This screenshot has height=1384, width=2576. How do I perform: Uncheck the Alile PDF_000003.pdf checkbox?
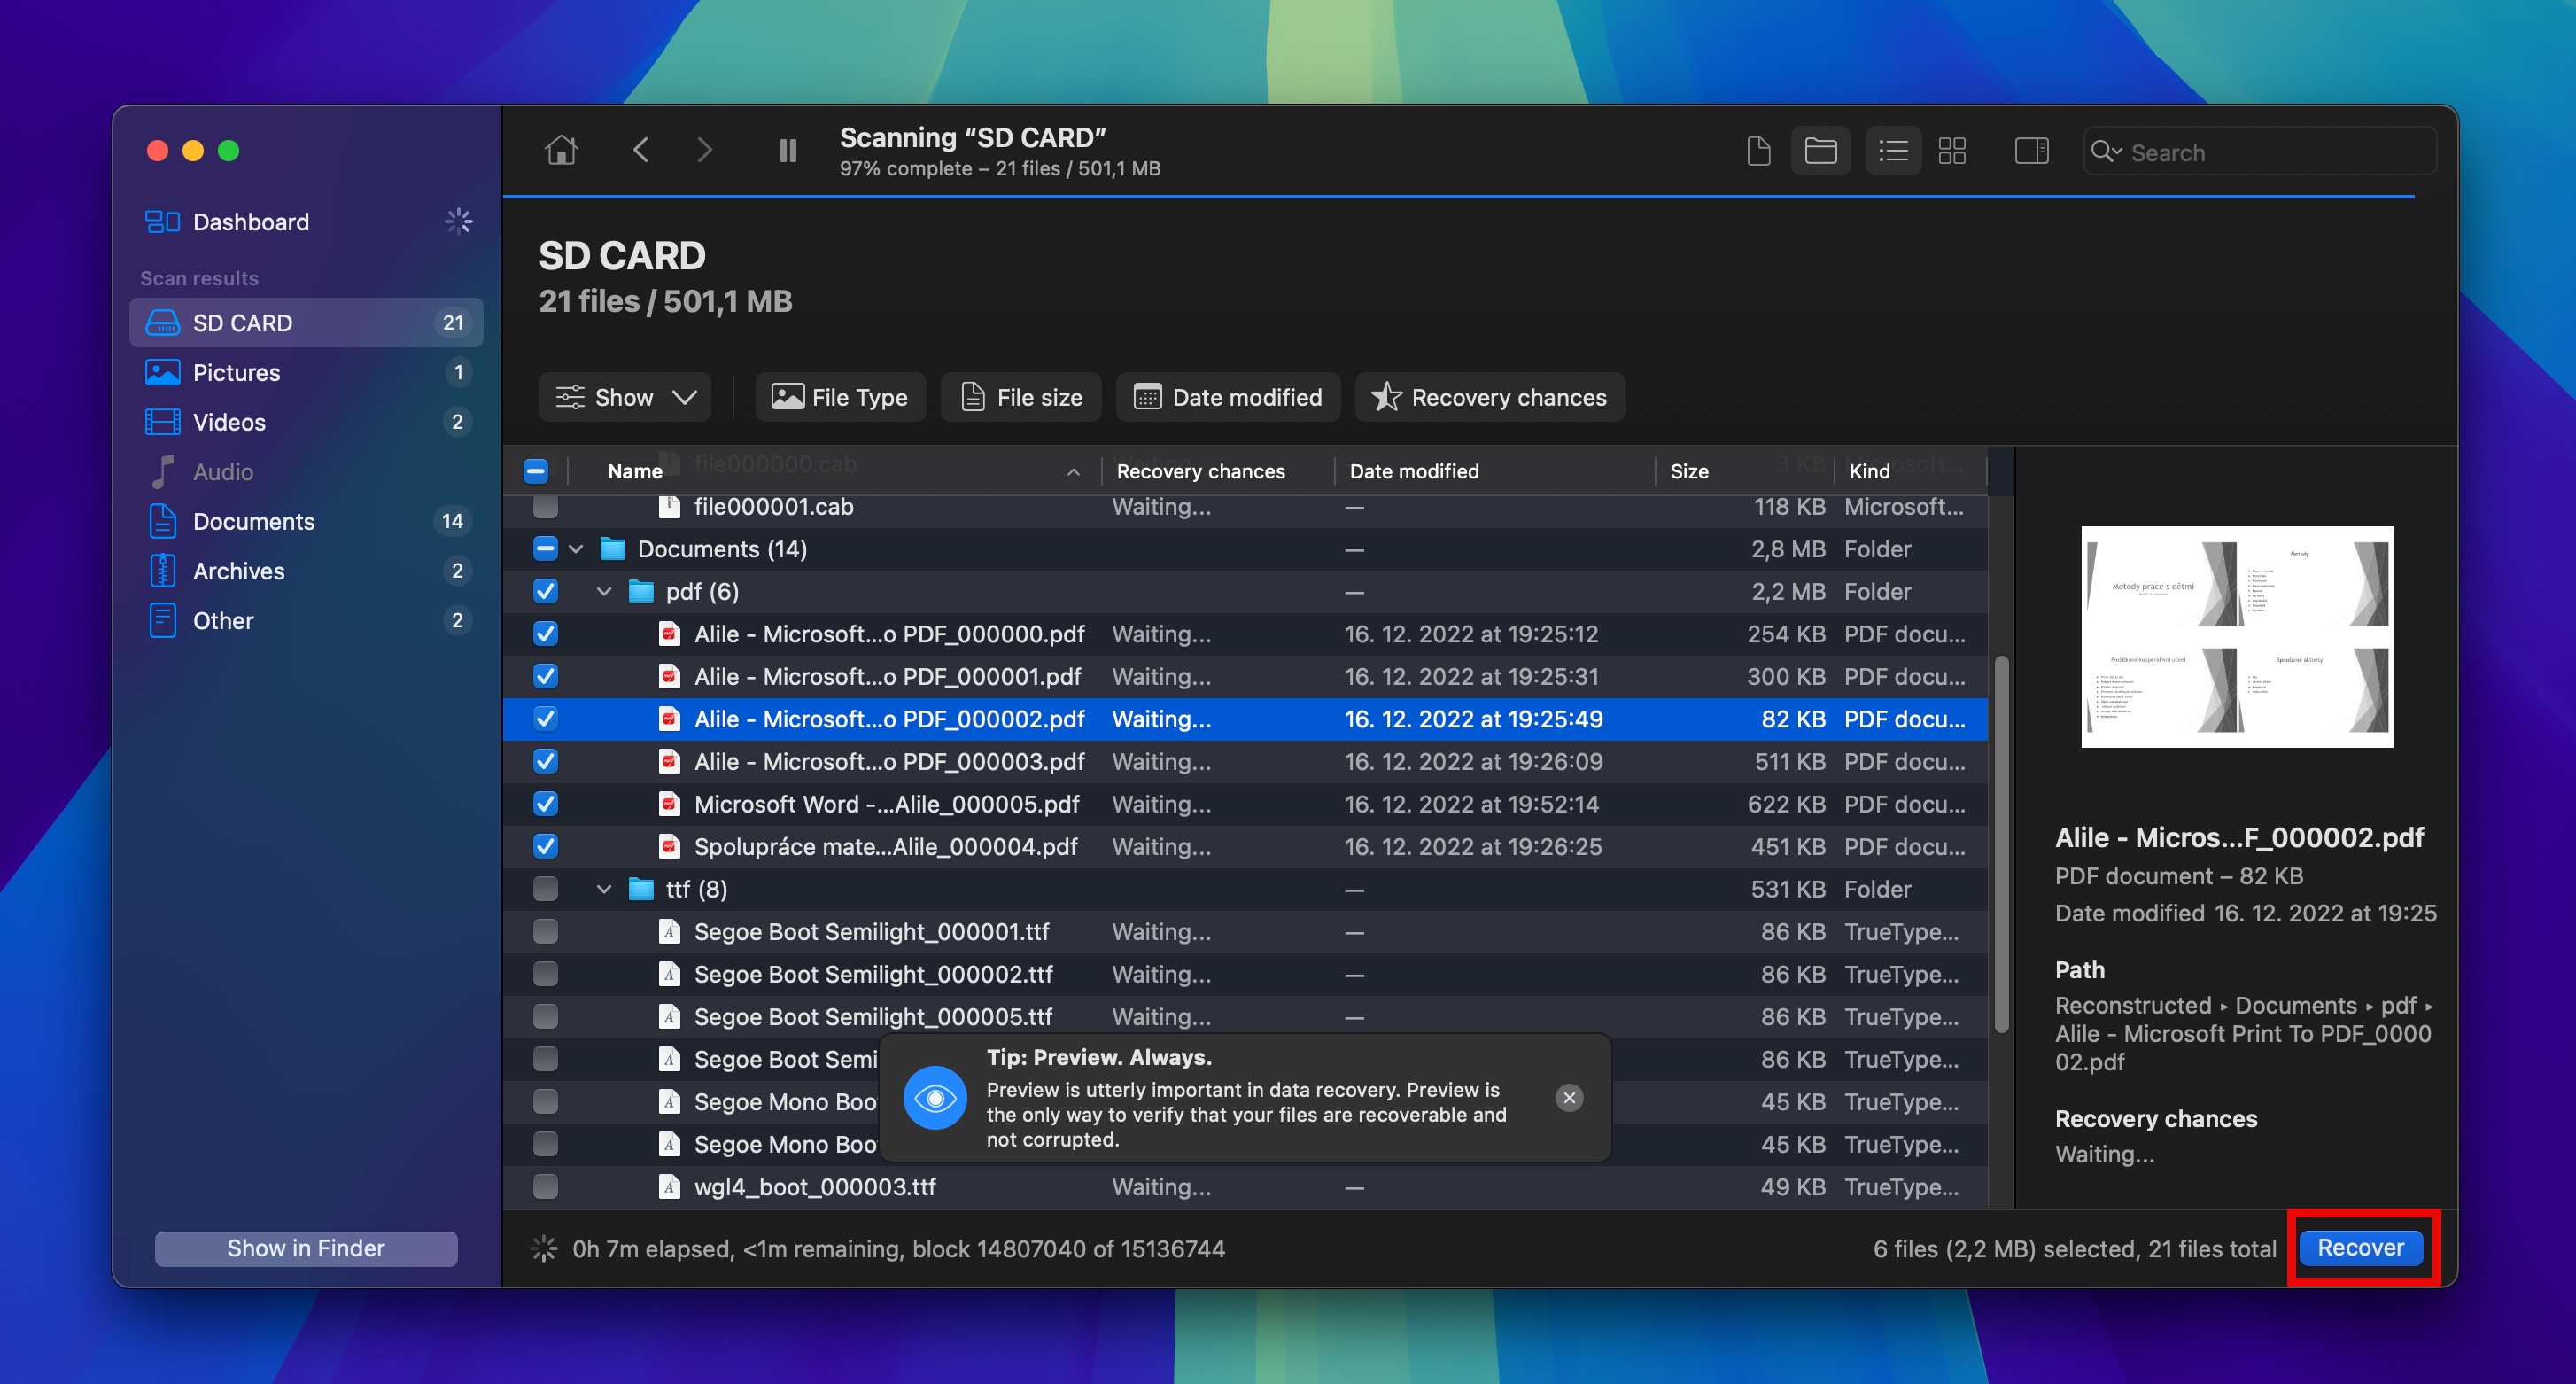545,762
